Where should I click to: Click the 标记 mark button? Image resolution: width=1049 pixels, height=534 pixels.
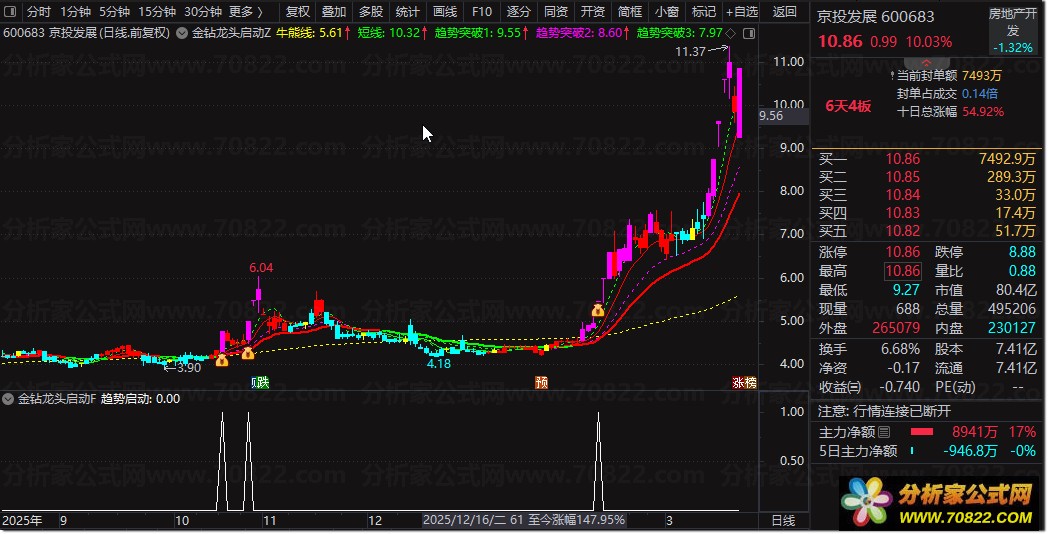click(x=703, y=11)
